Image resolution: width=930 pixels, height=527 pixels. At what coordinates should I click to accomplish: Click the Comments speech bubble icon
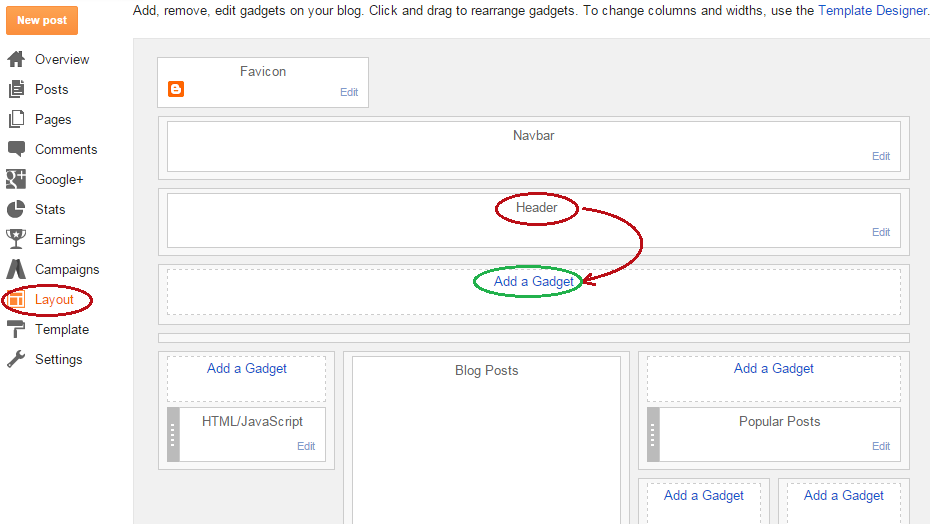click(x=16, y=149)
